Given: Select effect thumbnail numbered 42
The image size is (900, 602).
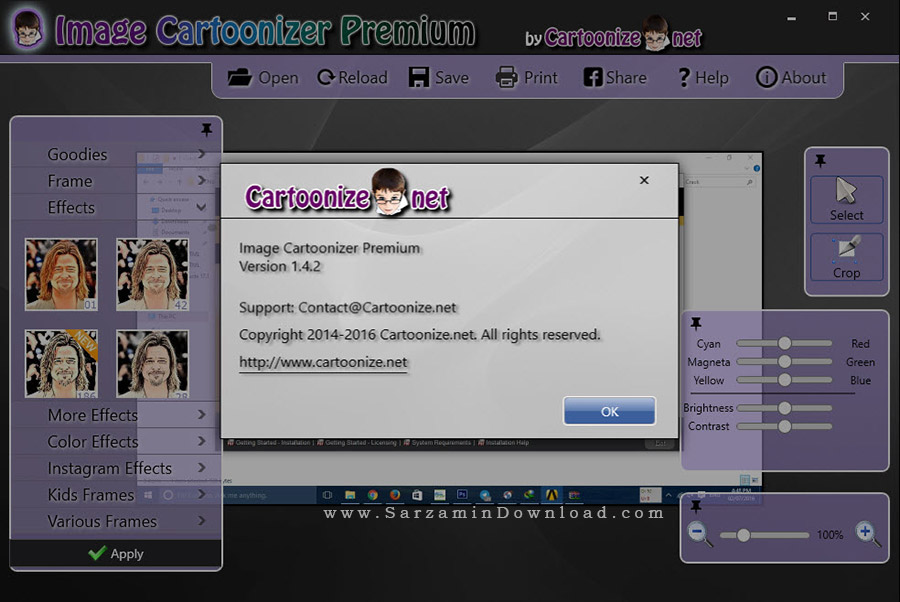Looking at the screenshot, I should pos(153,274).
